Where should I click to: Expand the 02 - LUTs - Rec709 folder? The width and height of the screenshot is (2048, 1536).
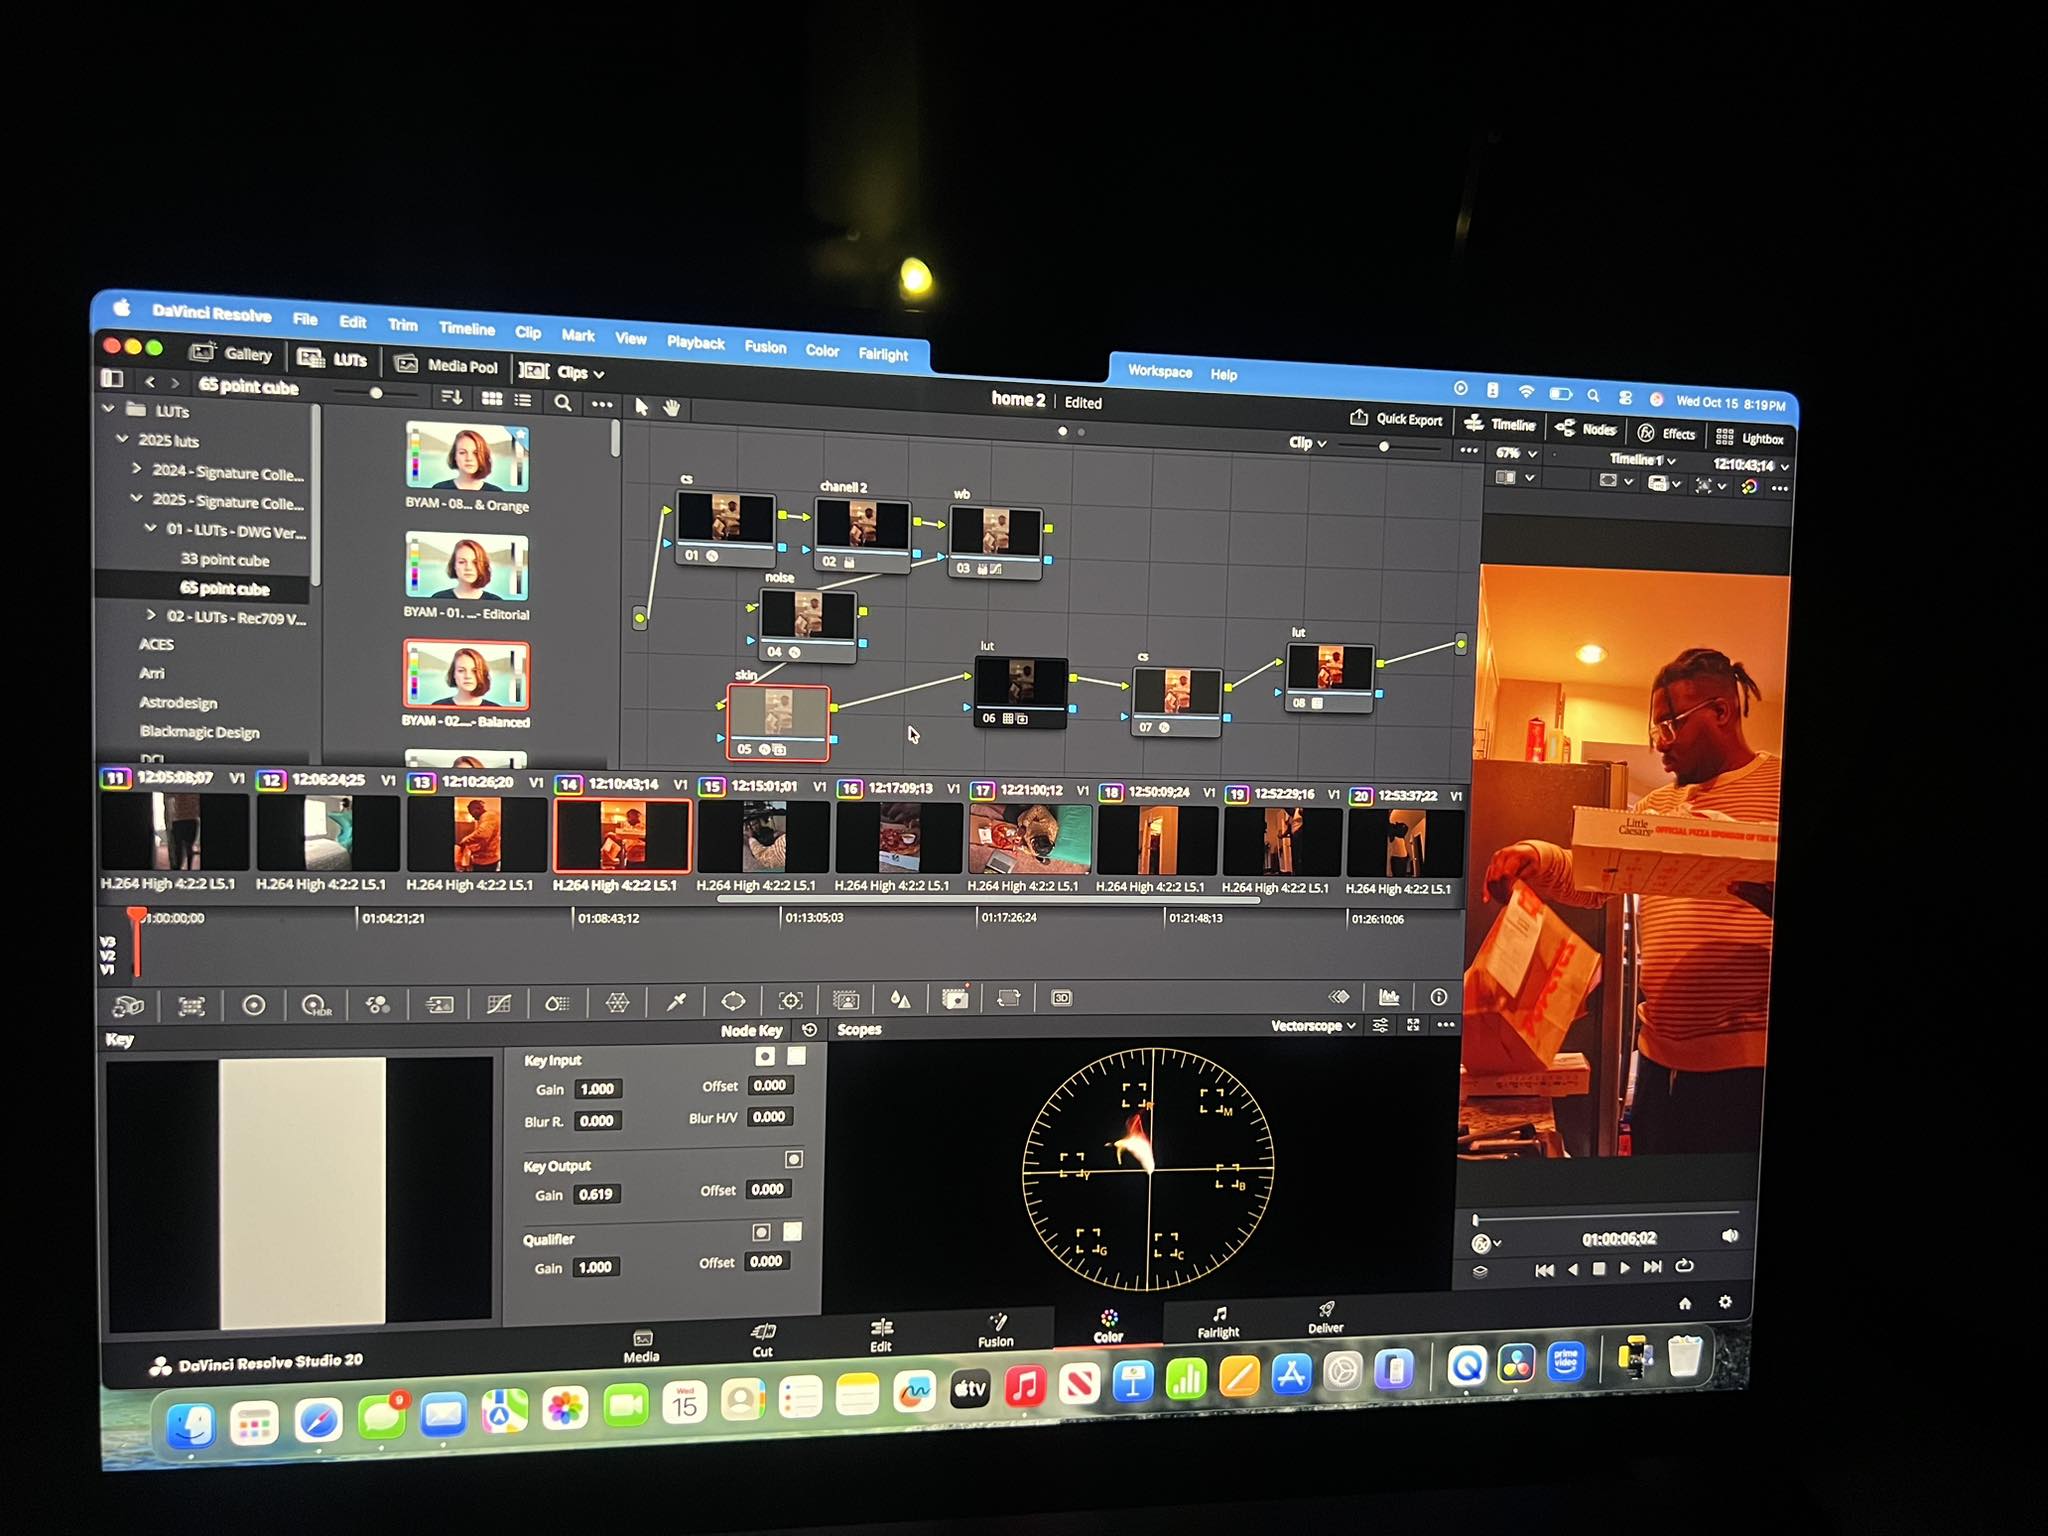click(151, 615)
